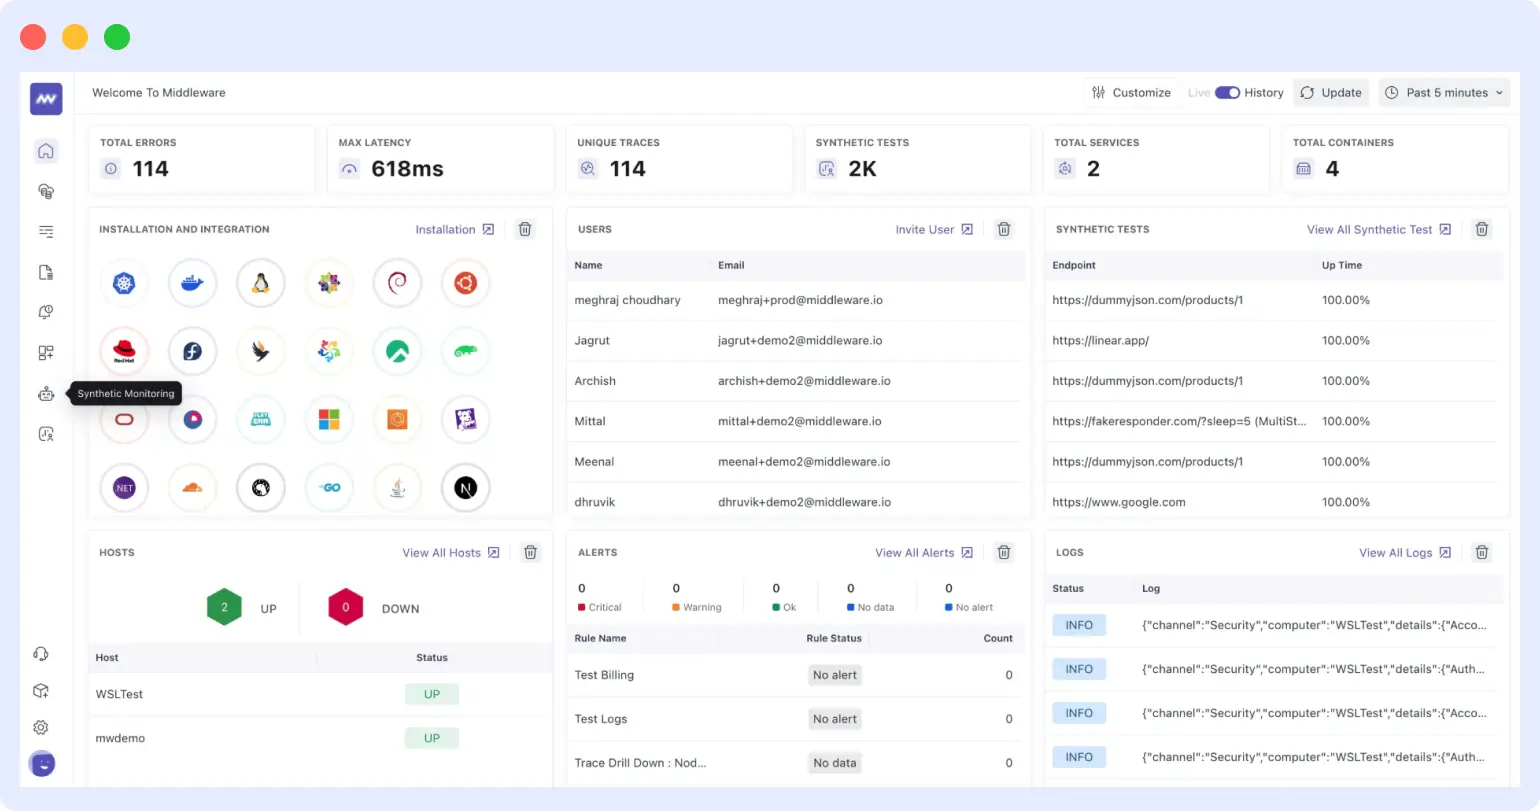Click the meghraj choudhary user name
Screen dimensions: 1540x811
627,300
